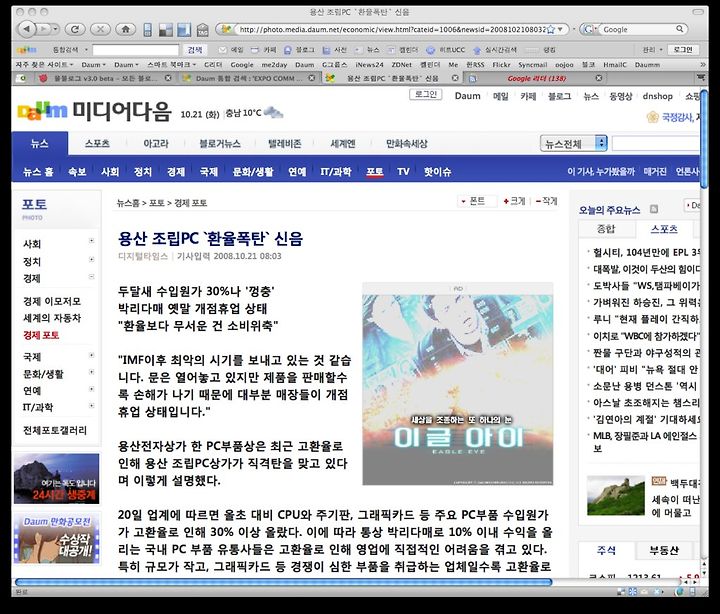Open the 뉴스전체 search scope dropdown
The image size is (720, 614).
coord(574,144)
